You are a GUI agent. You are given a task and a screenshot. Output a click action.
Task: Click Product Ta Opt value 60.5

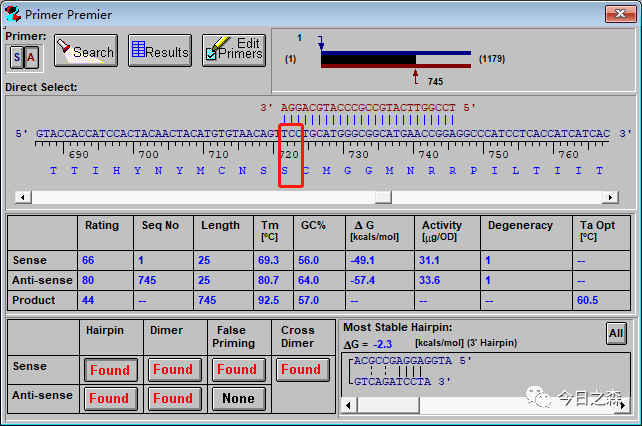(x=588, y=300)
